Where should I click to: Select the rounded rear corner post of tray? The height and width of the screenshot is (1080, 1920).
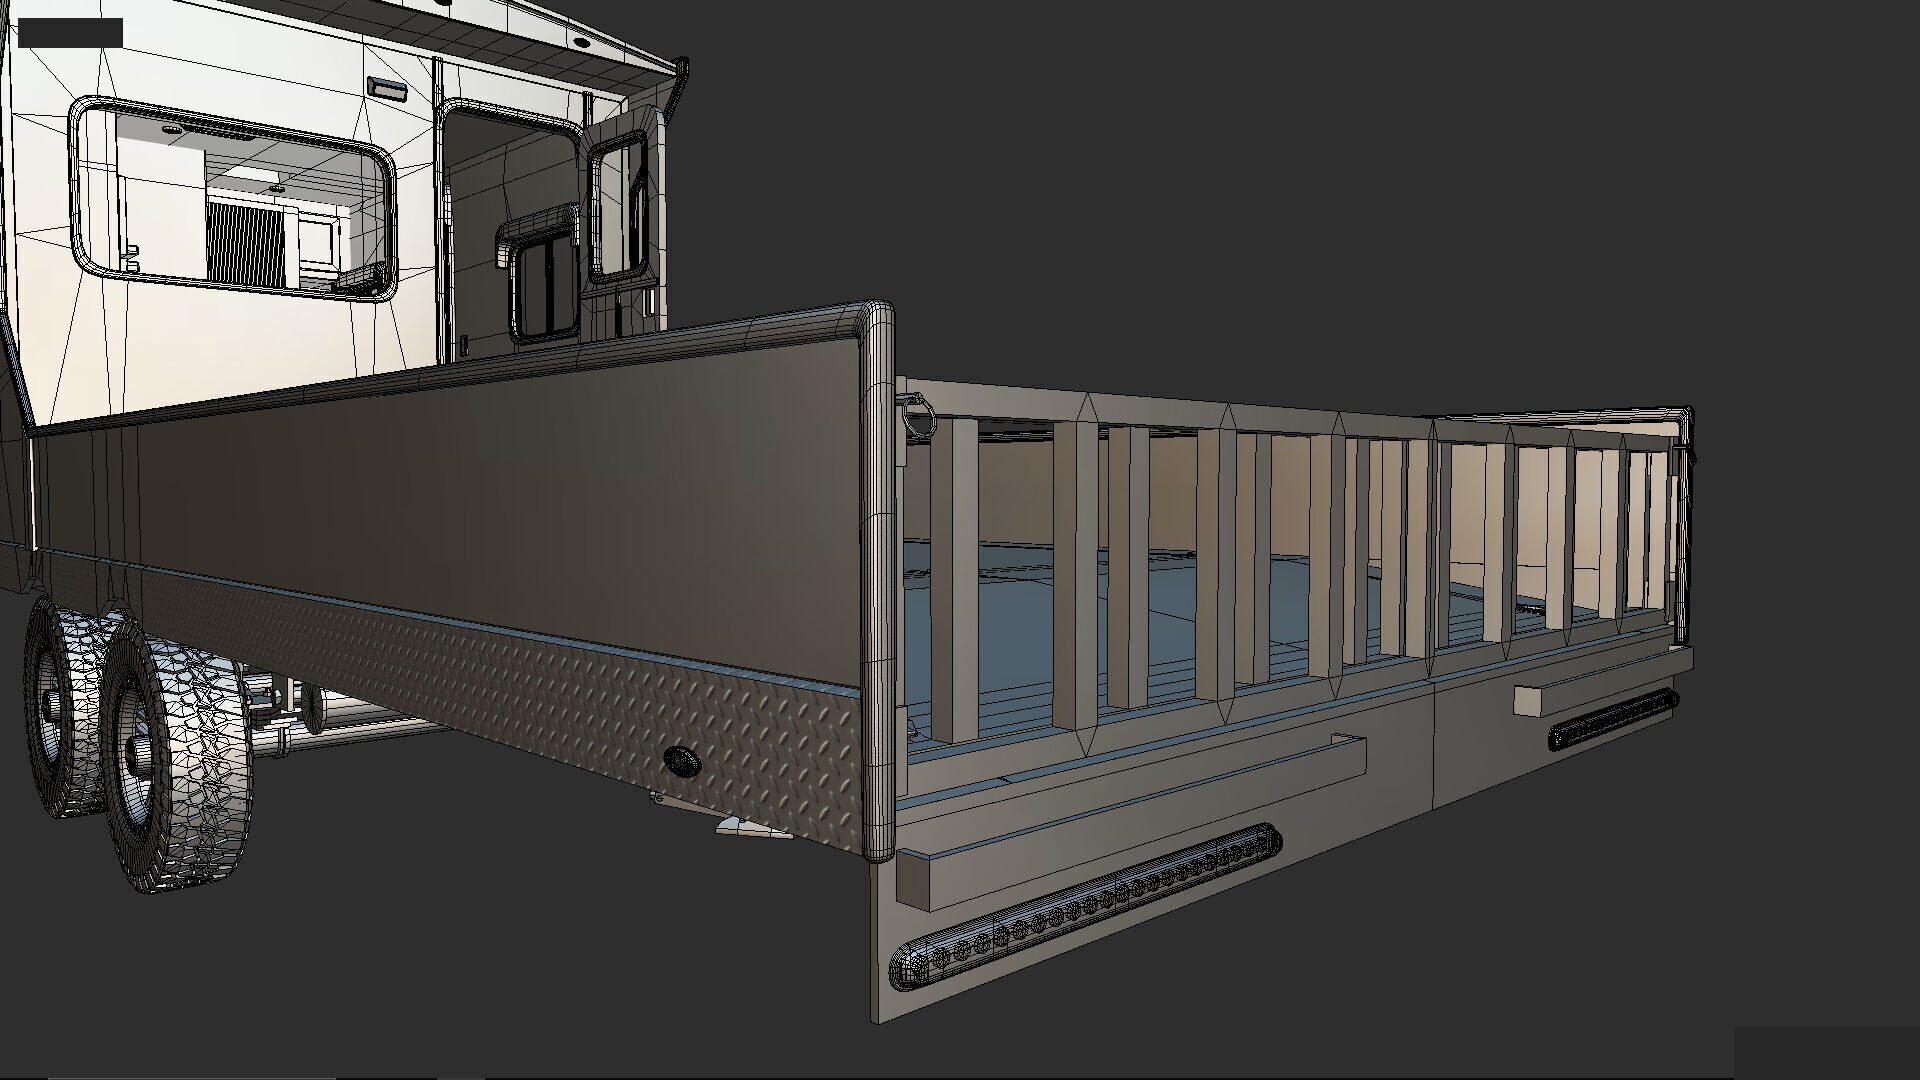click(x=877, y=580)
